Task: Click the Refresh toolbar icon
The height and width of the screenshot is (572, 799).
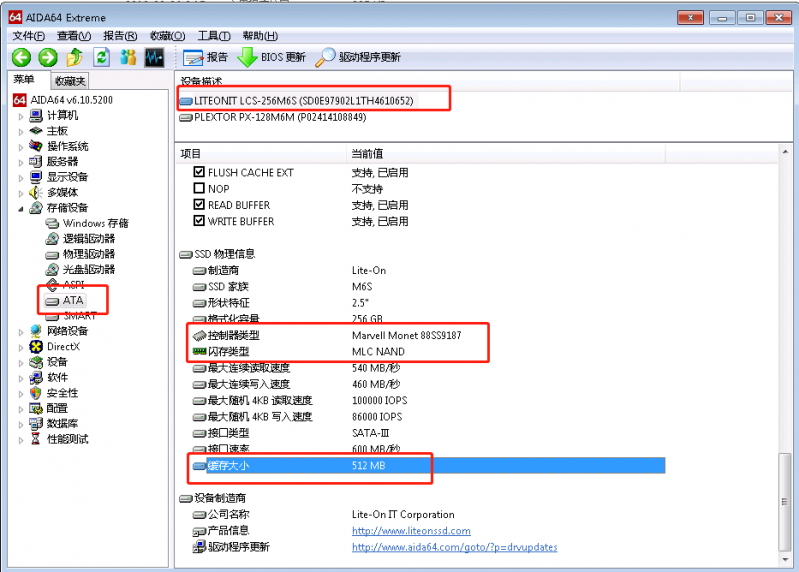Action: pos(101,57)
